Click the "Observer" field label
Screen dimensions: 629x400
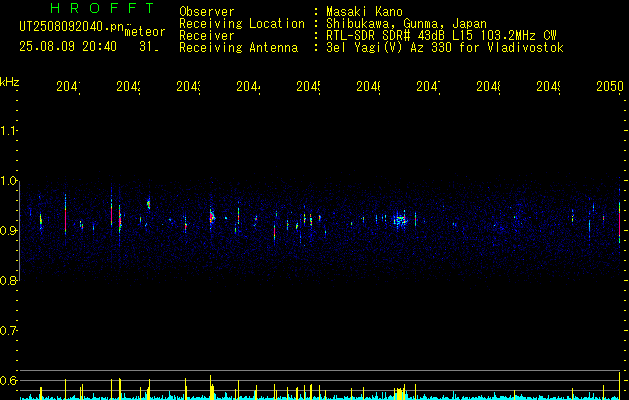click(207, 12)
